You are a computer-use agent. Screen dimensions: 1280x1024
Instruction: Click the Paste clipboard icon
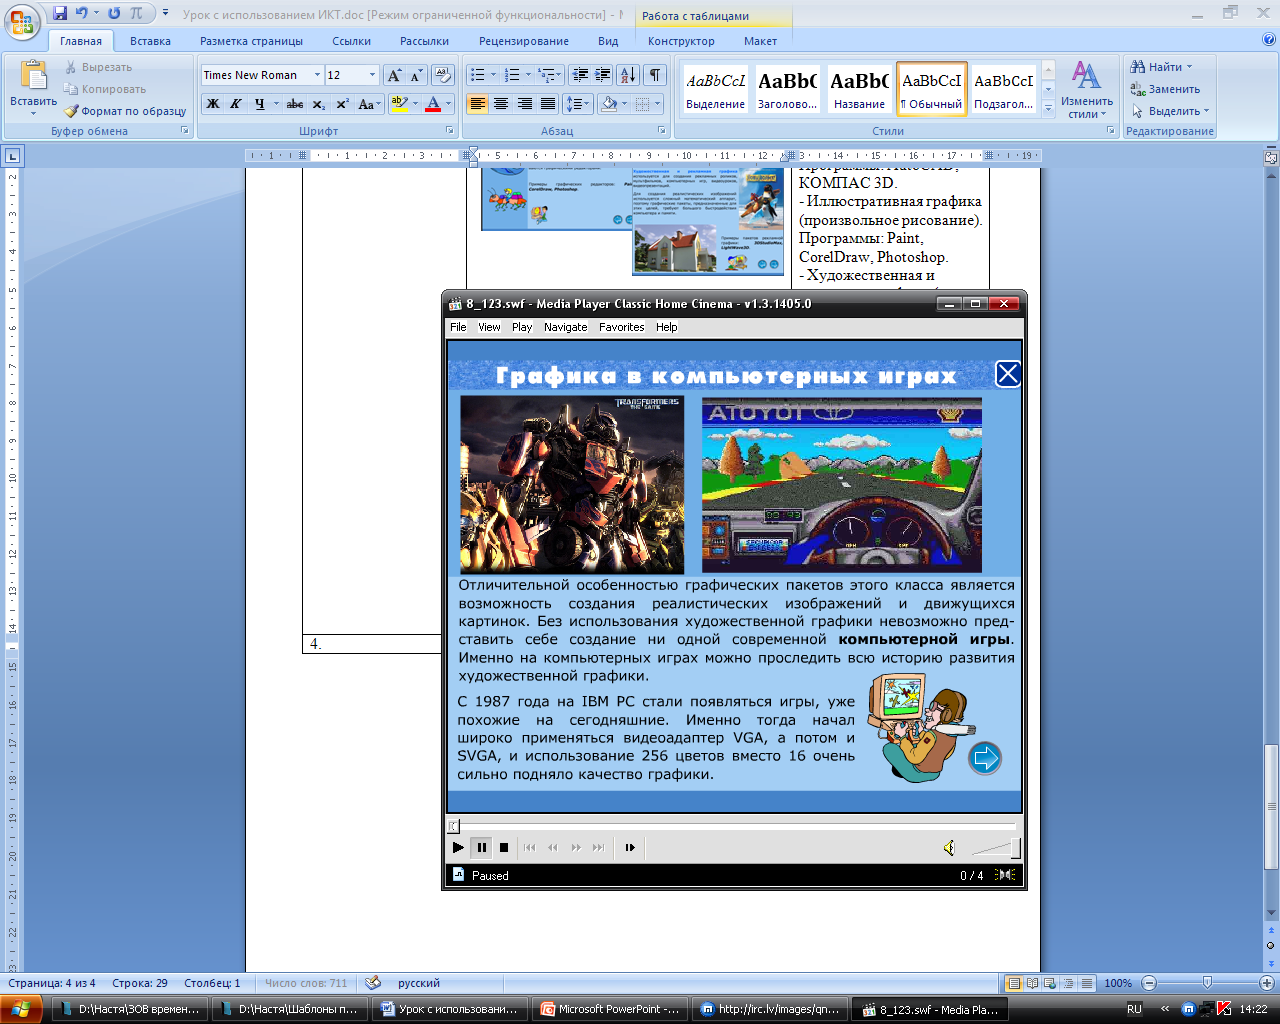(34, 76)
